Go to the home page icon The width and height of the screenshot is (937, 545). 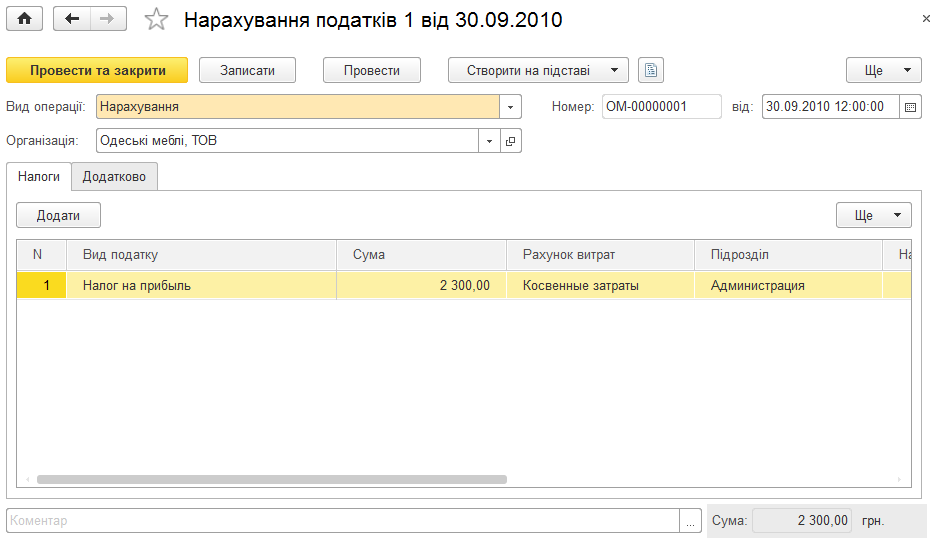pyautogui.click(x=25, y=19)
